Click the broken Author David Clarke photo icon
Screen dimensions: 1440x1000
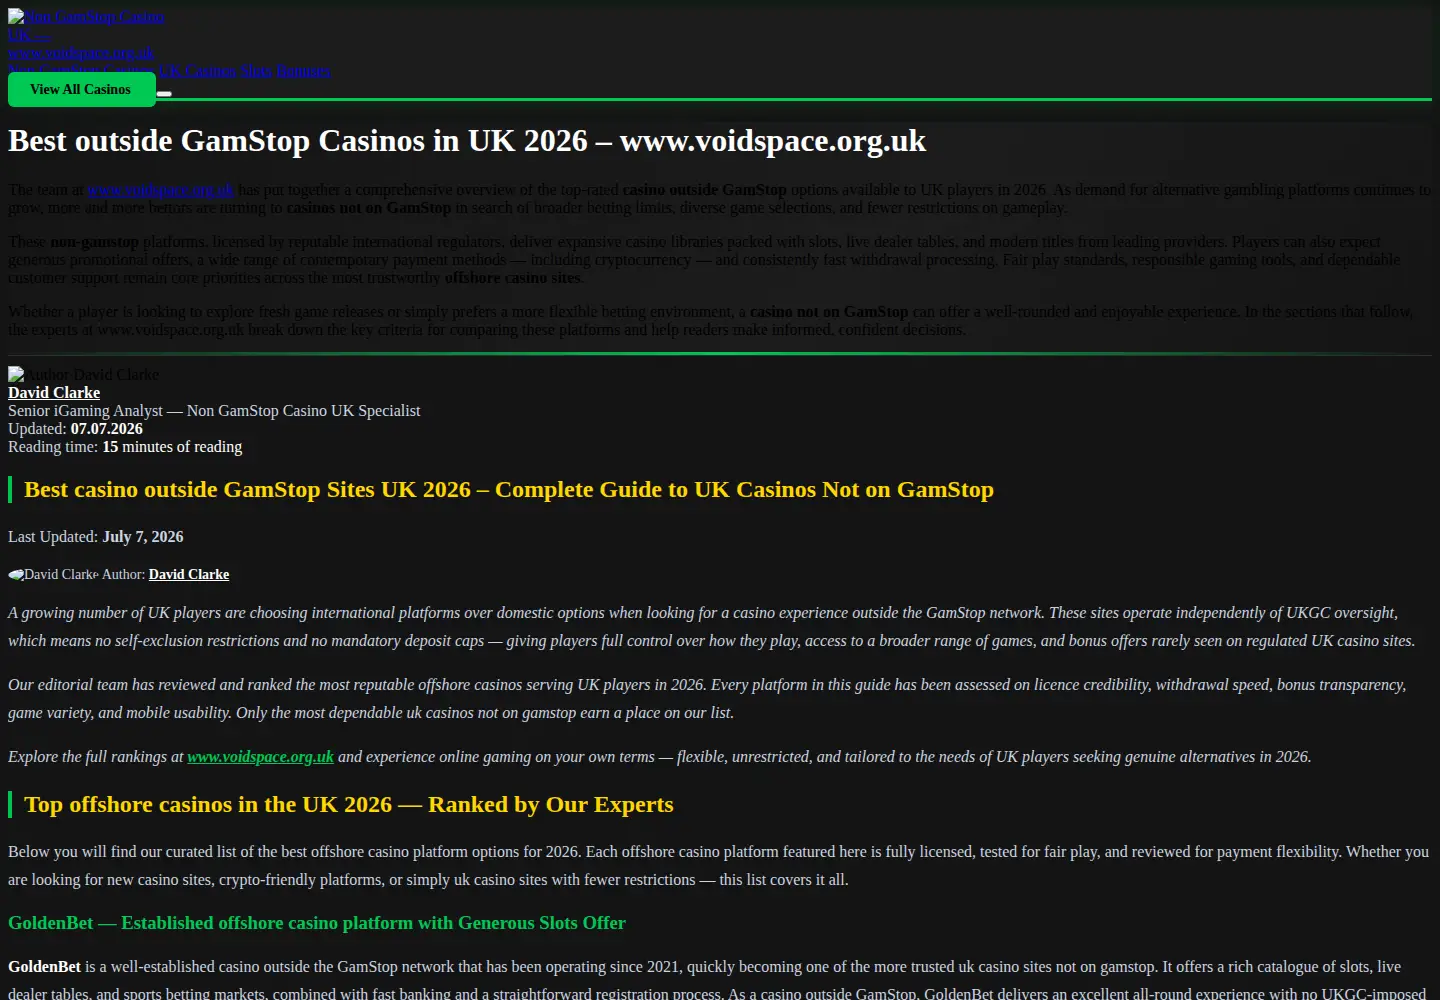pos(16,374)
